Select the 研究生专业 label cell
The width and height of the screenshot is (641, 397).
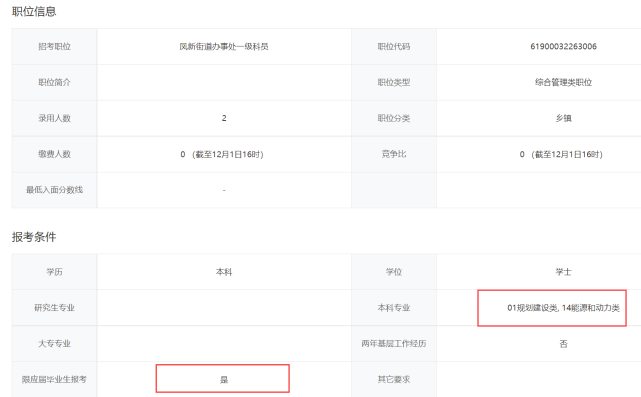(x=54, y=308)
